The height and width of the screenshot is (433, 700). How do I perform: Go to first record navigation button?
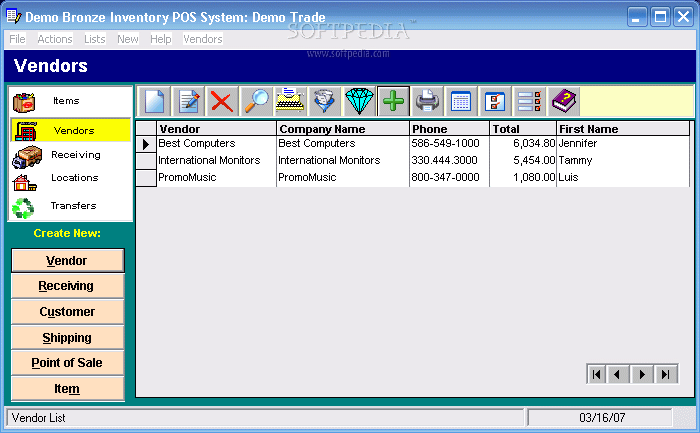click(596, 374)
